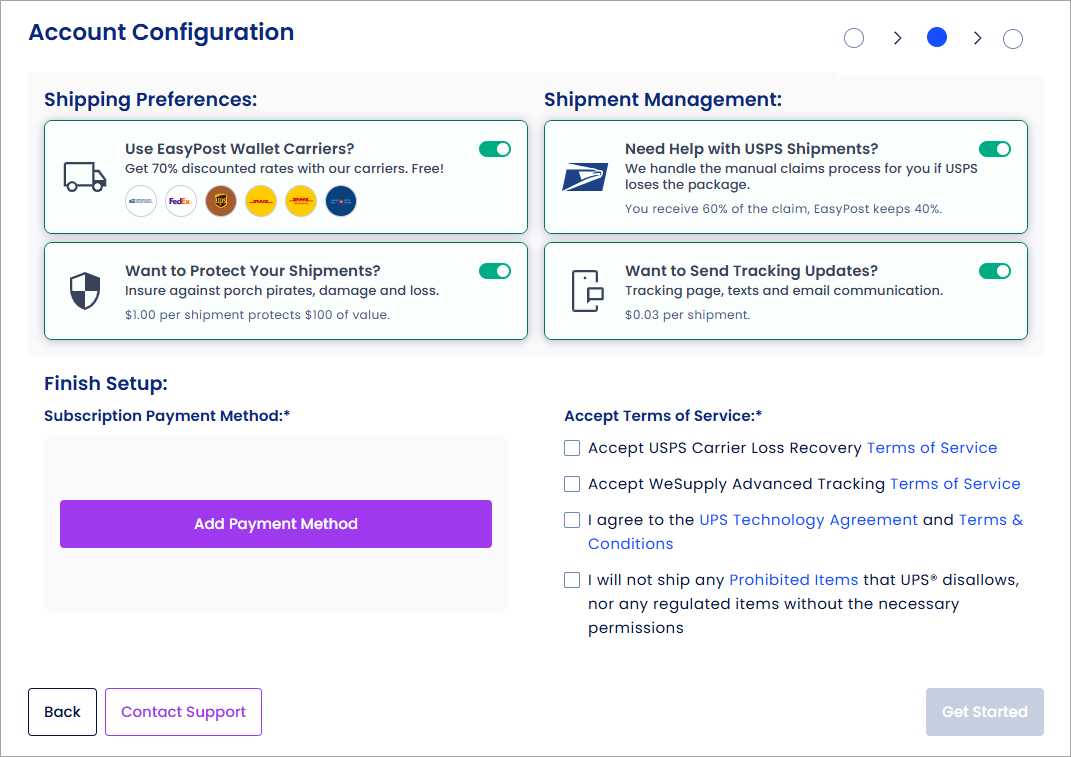Toggle Use EasyPost Wallet Carriers switch
This screenshot has height=757, width=1071.
[495, 149]
